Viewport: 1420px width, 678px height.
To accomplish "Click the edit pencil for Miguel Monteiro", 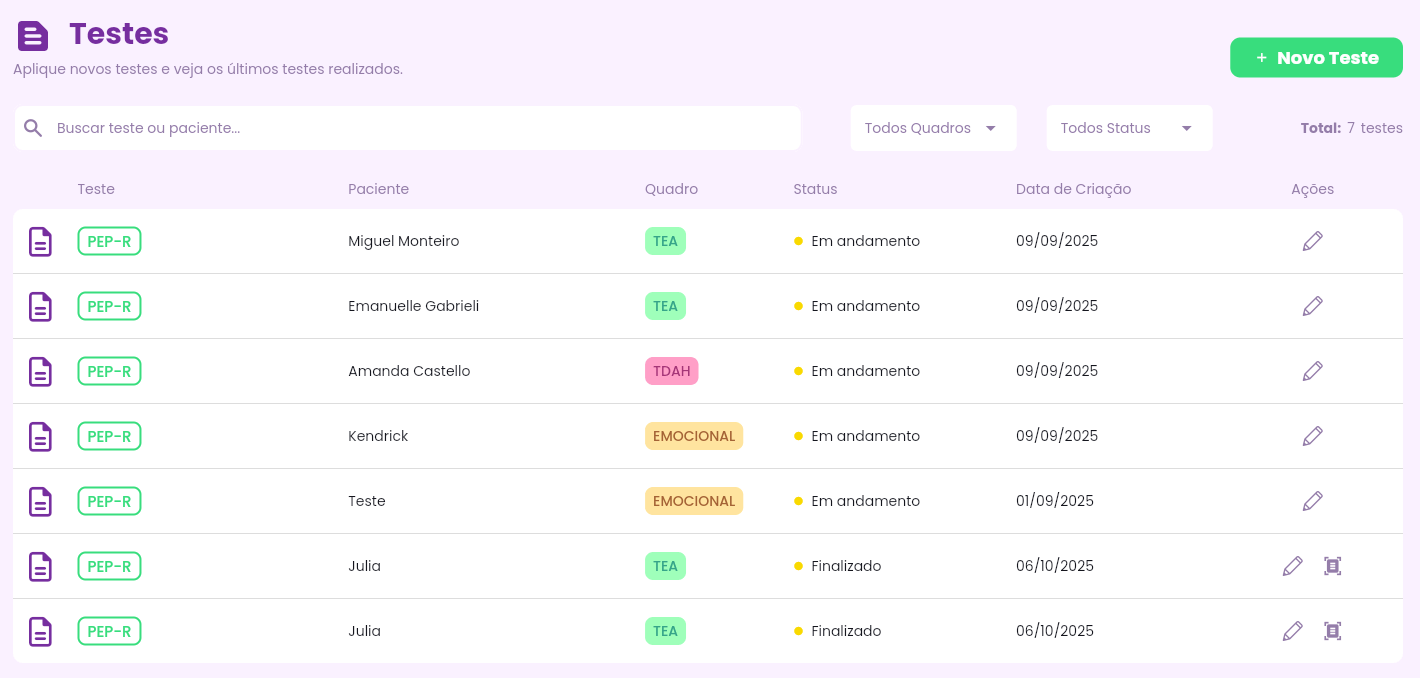I will 1312,241.
